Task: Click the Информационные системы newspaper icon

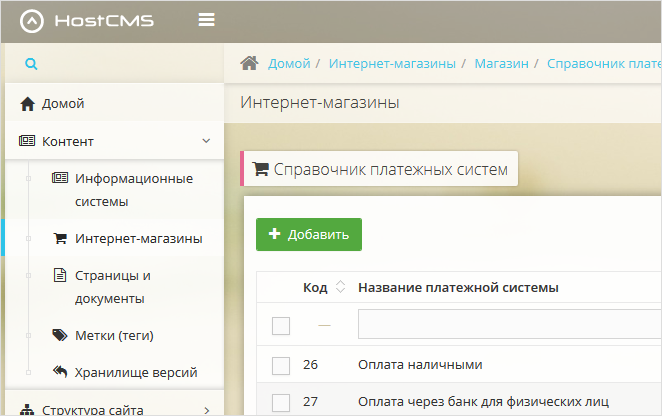Action: point(59,178)
